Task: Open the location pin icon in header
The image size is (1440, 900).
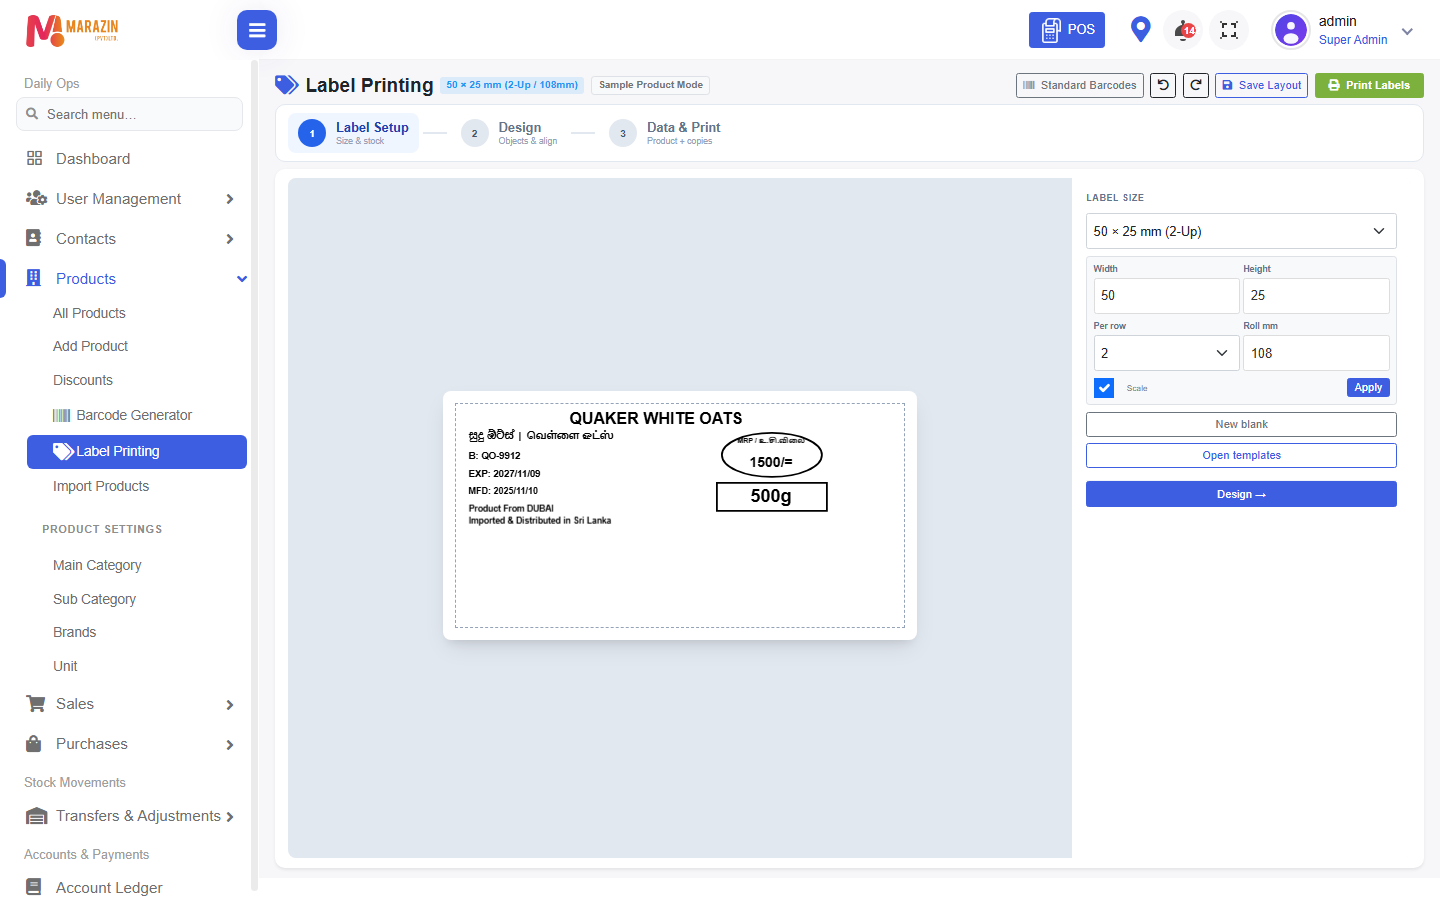Action: tap(1140, 29)
